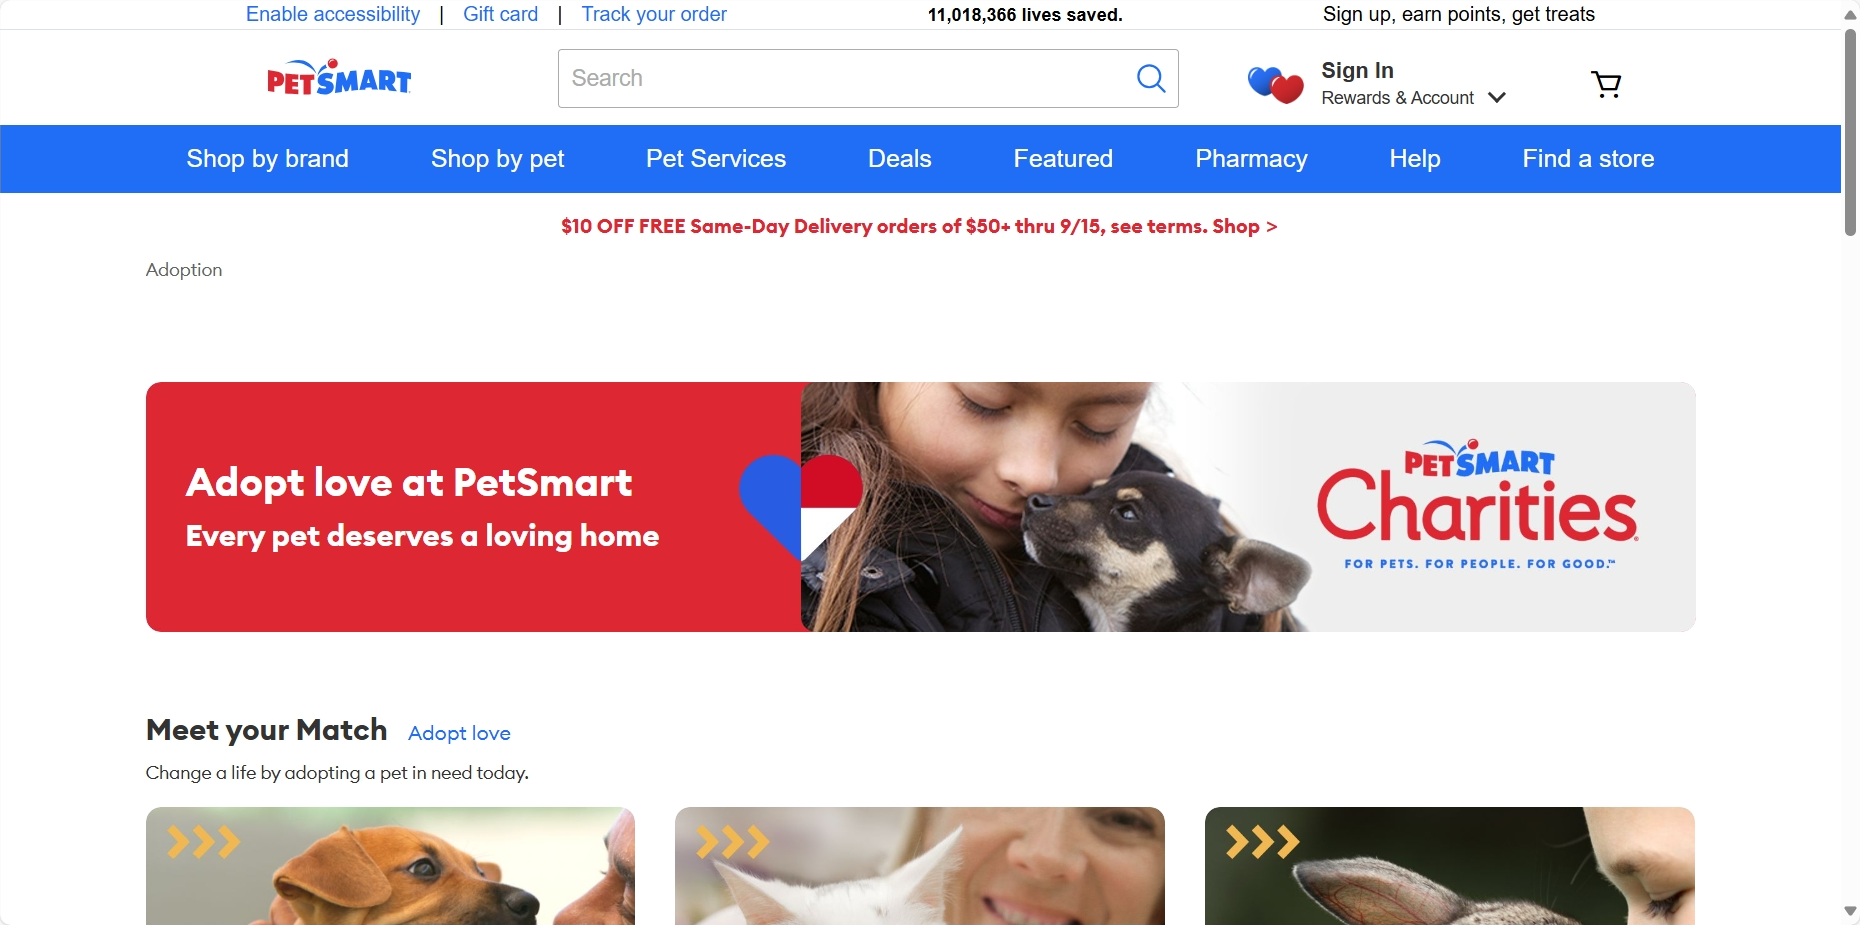Click the PetSmart Charities logo in banner
The height and width of the screenshot is (925, 1860).
[x=1477, y=505]
